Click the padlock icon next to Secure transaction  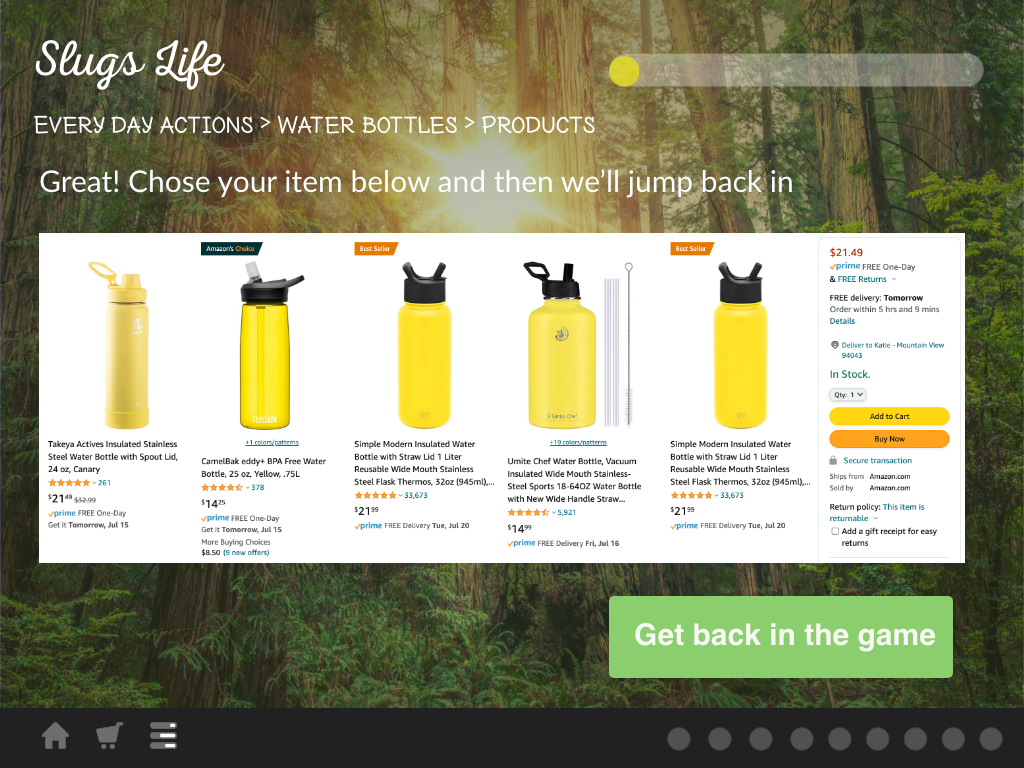[x=833, y=460]
